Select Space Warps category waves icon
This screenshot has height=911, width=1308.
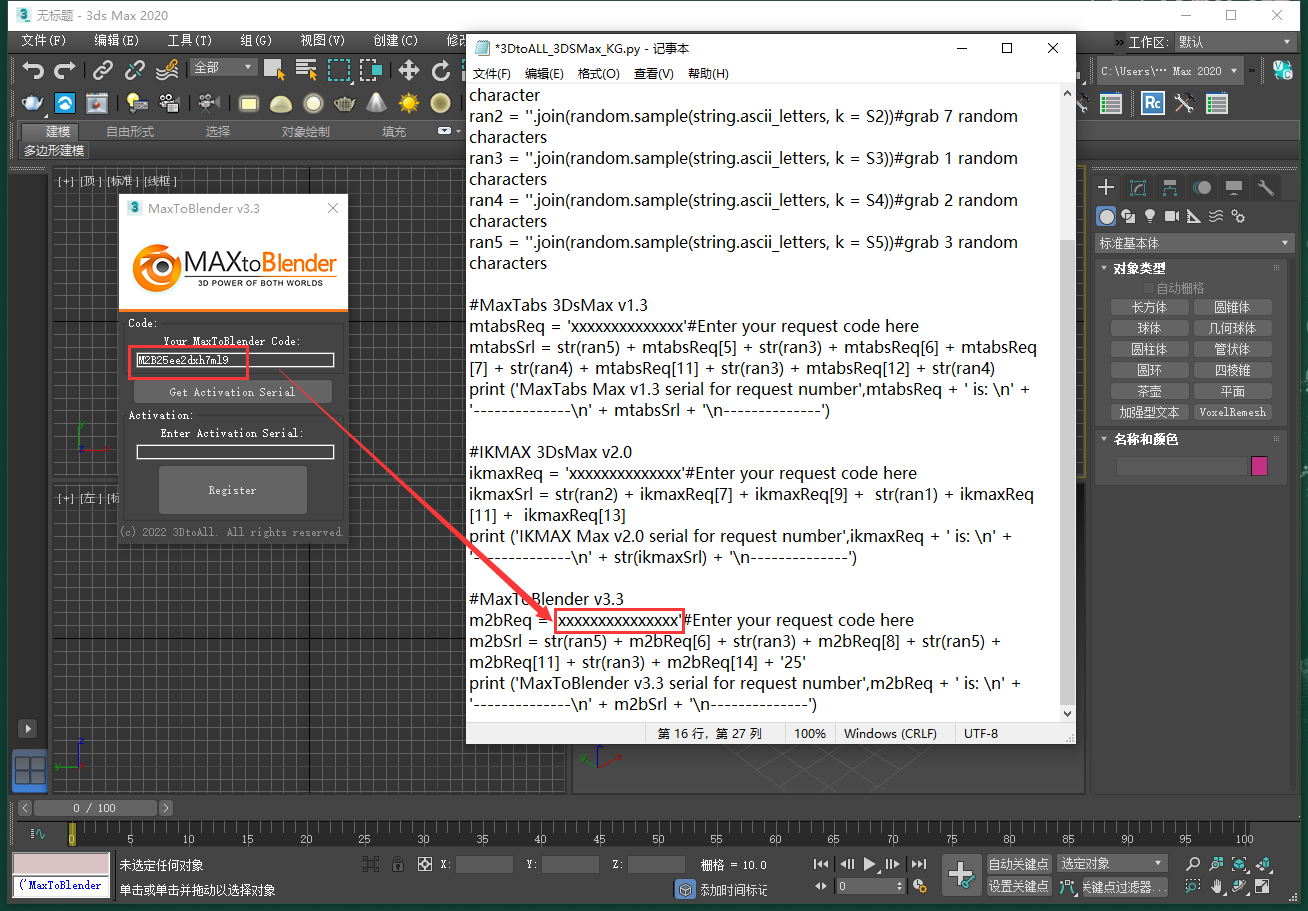(1216, 216)
